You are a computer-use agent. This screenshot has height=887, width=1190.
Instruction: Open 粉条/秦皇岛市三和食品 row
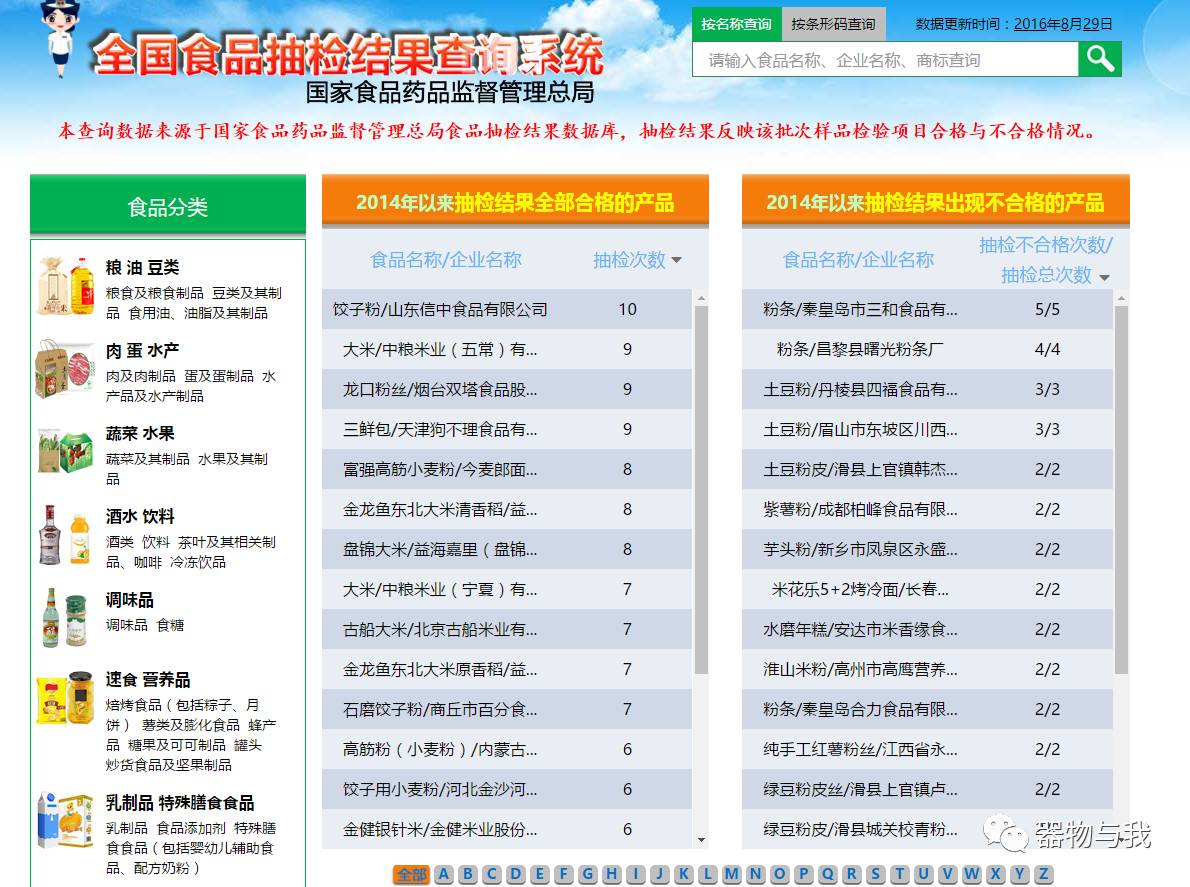pos(927,309)
